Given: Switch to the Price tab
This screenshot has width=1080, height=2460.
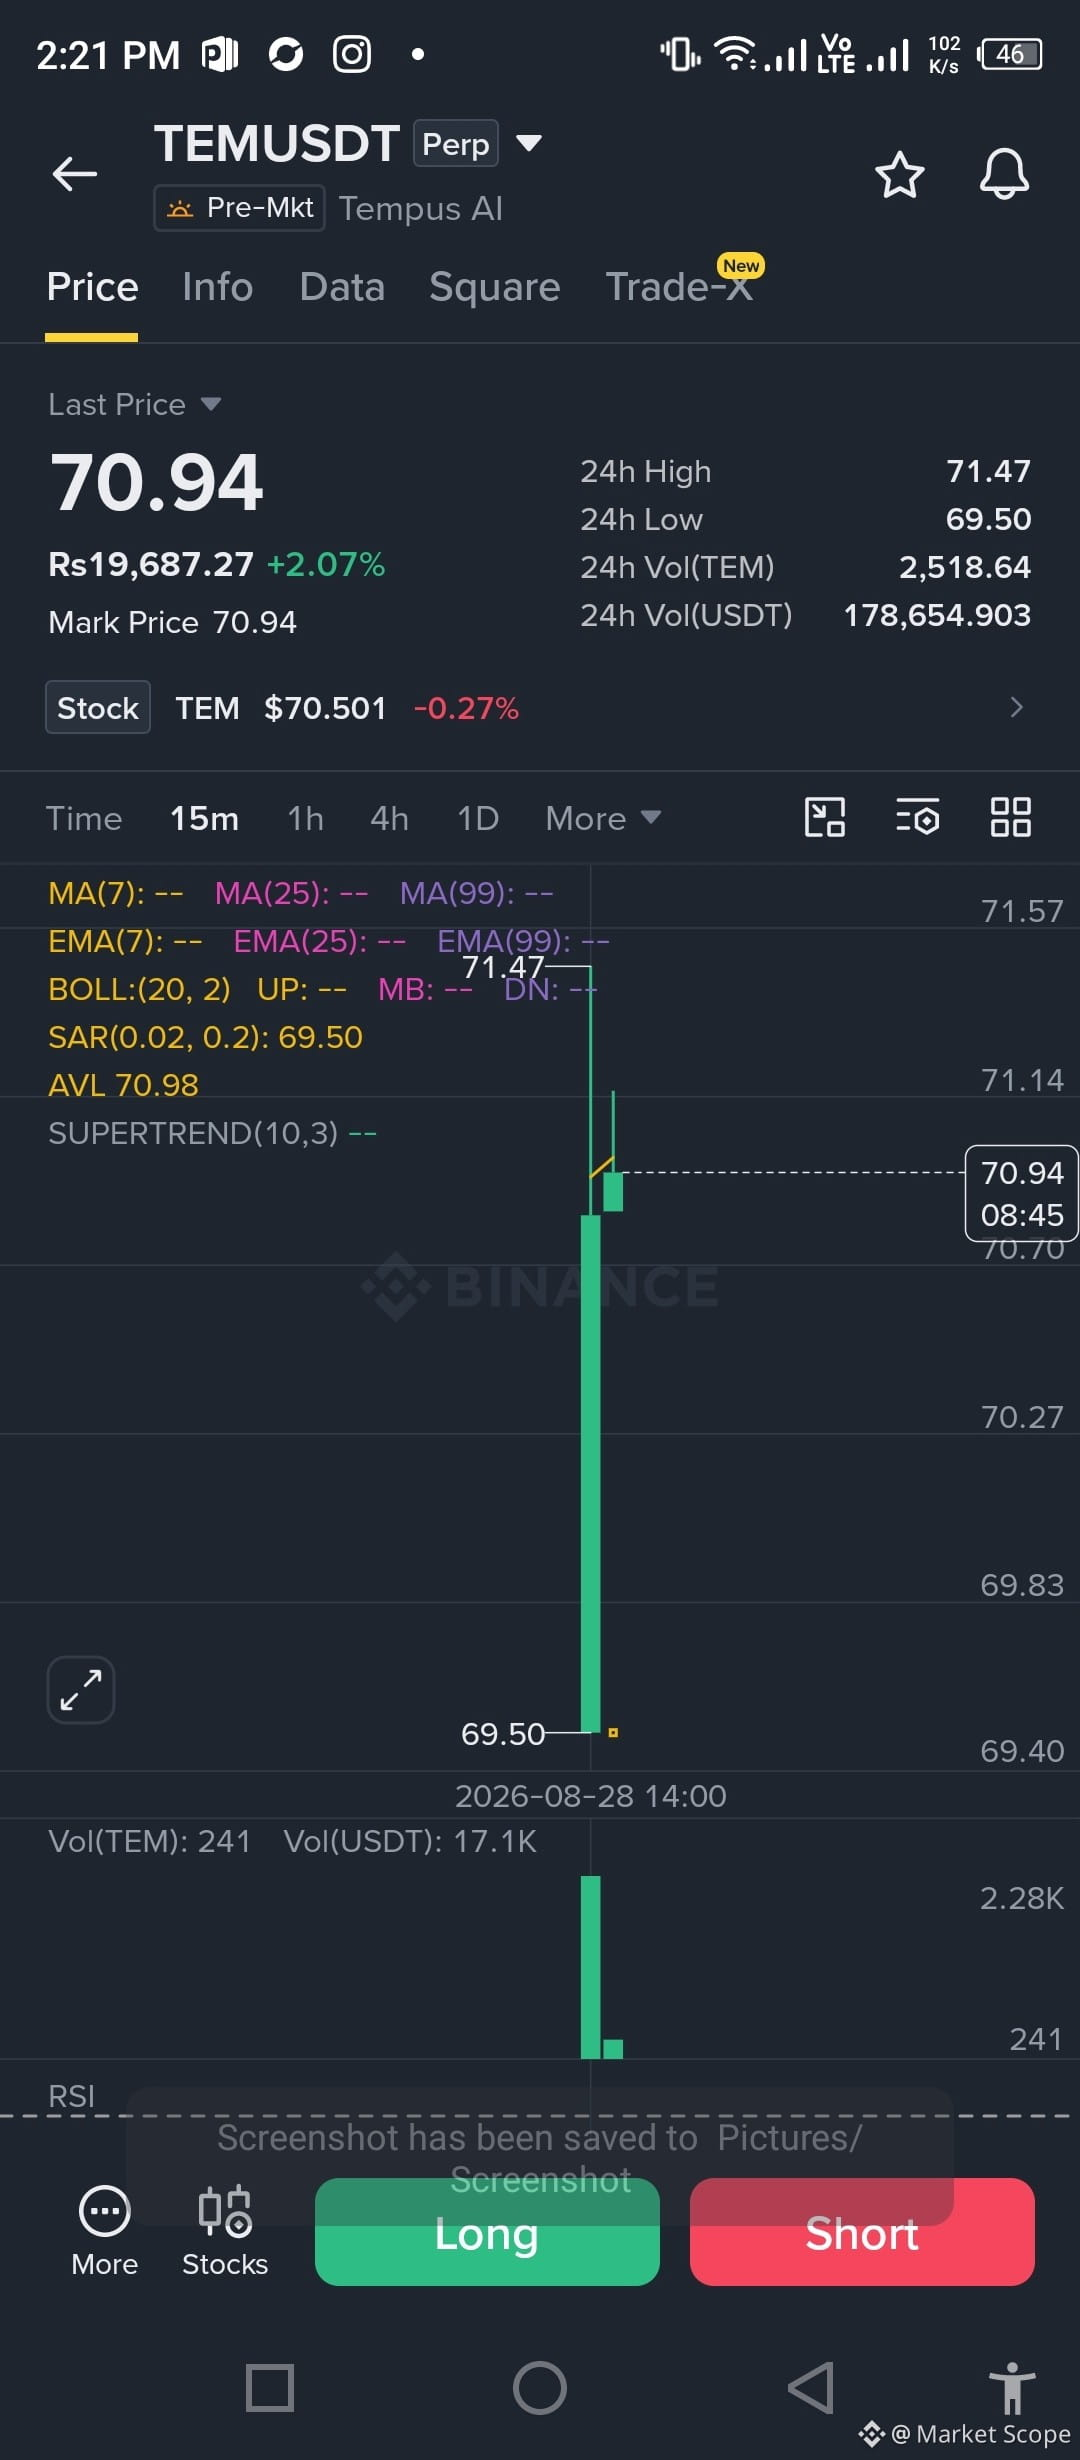Looking at the screenshot, I should tap(92, 287).
